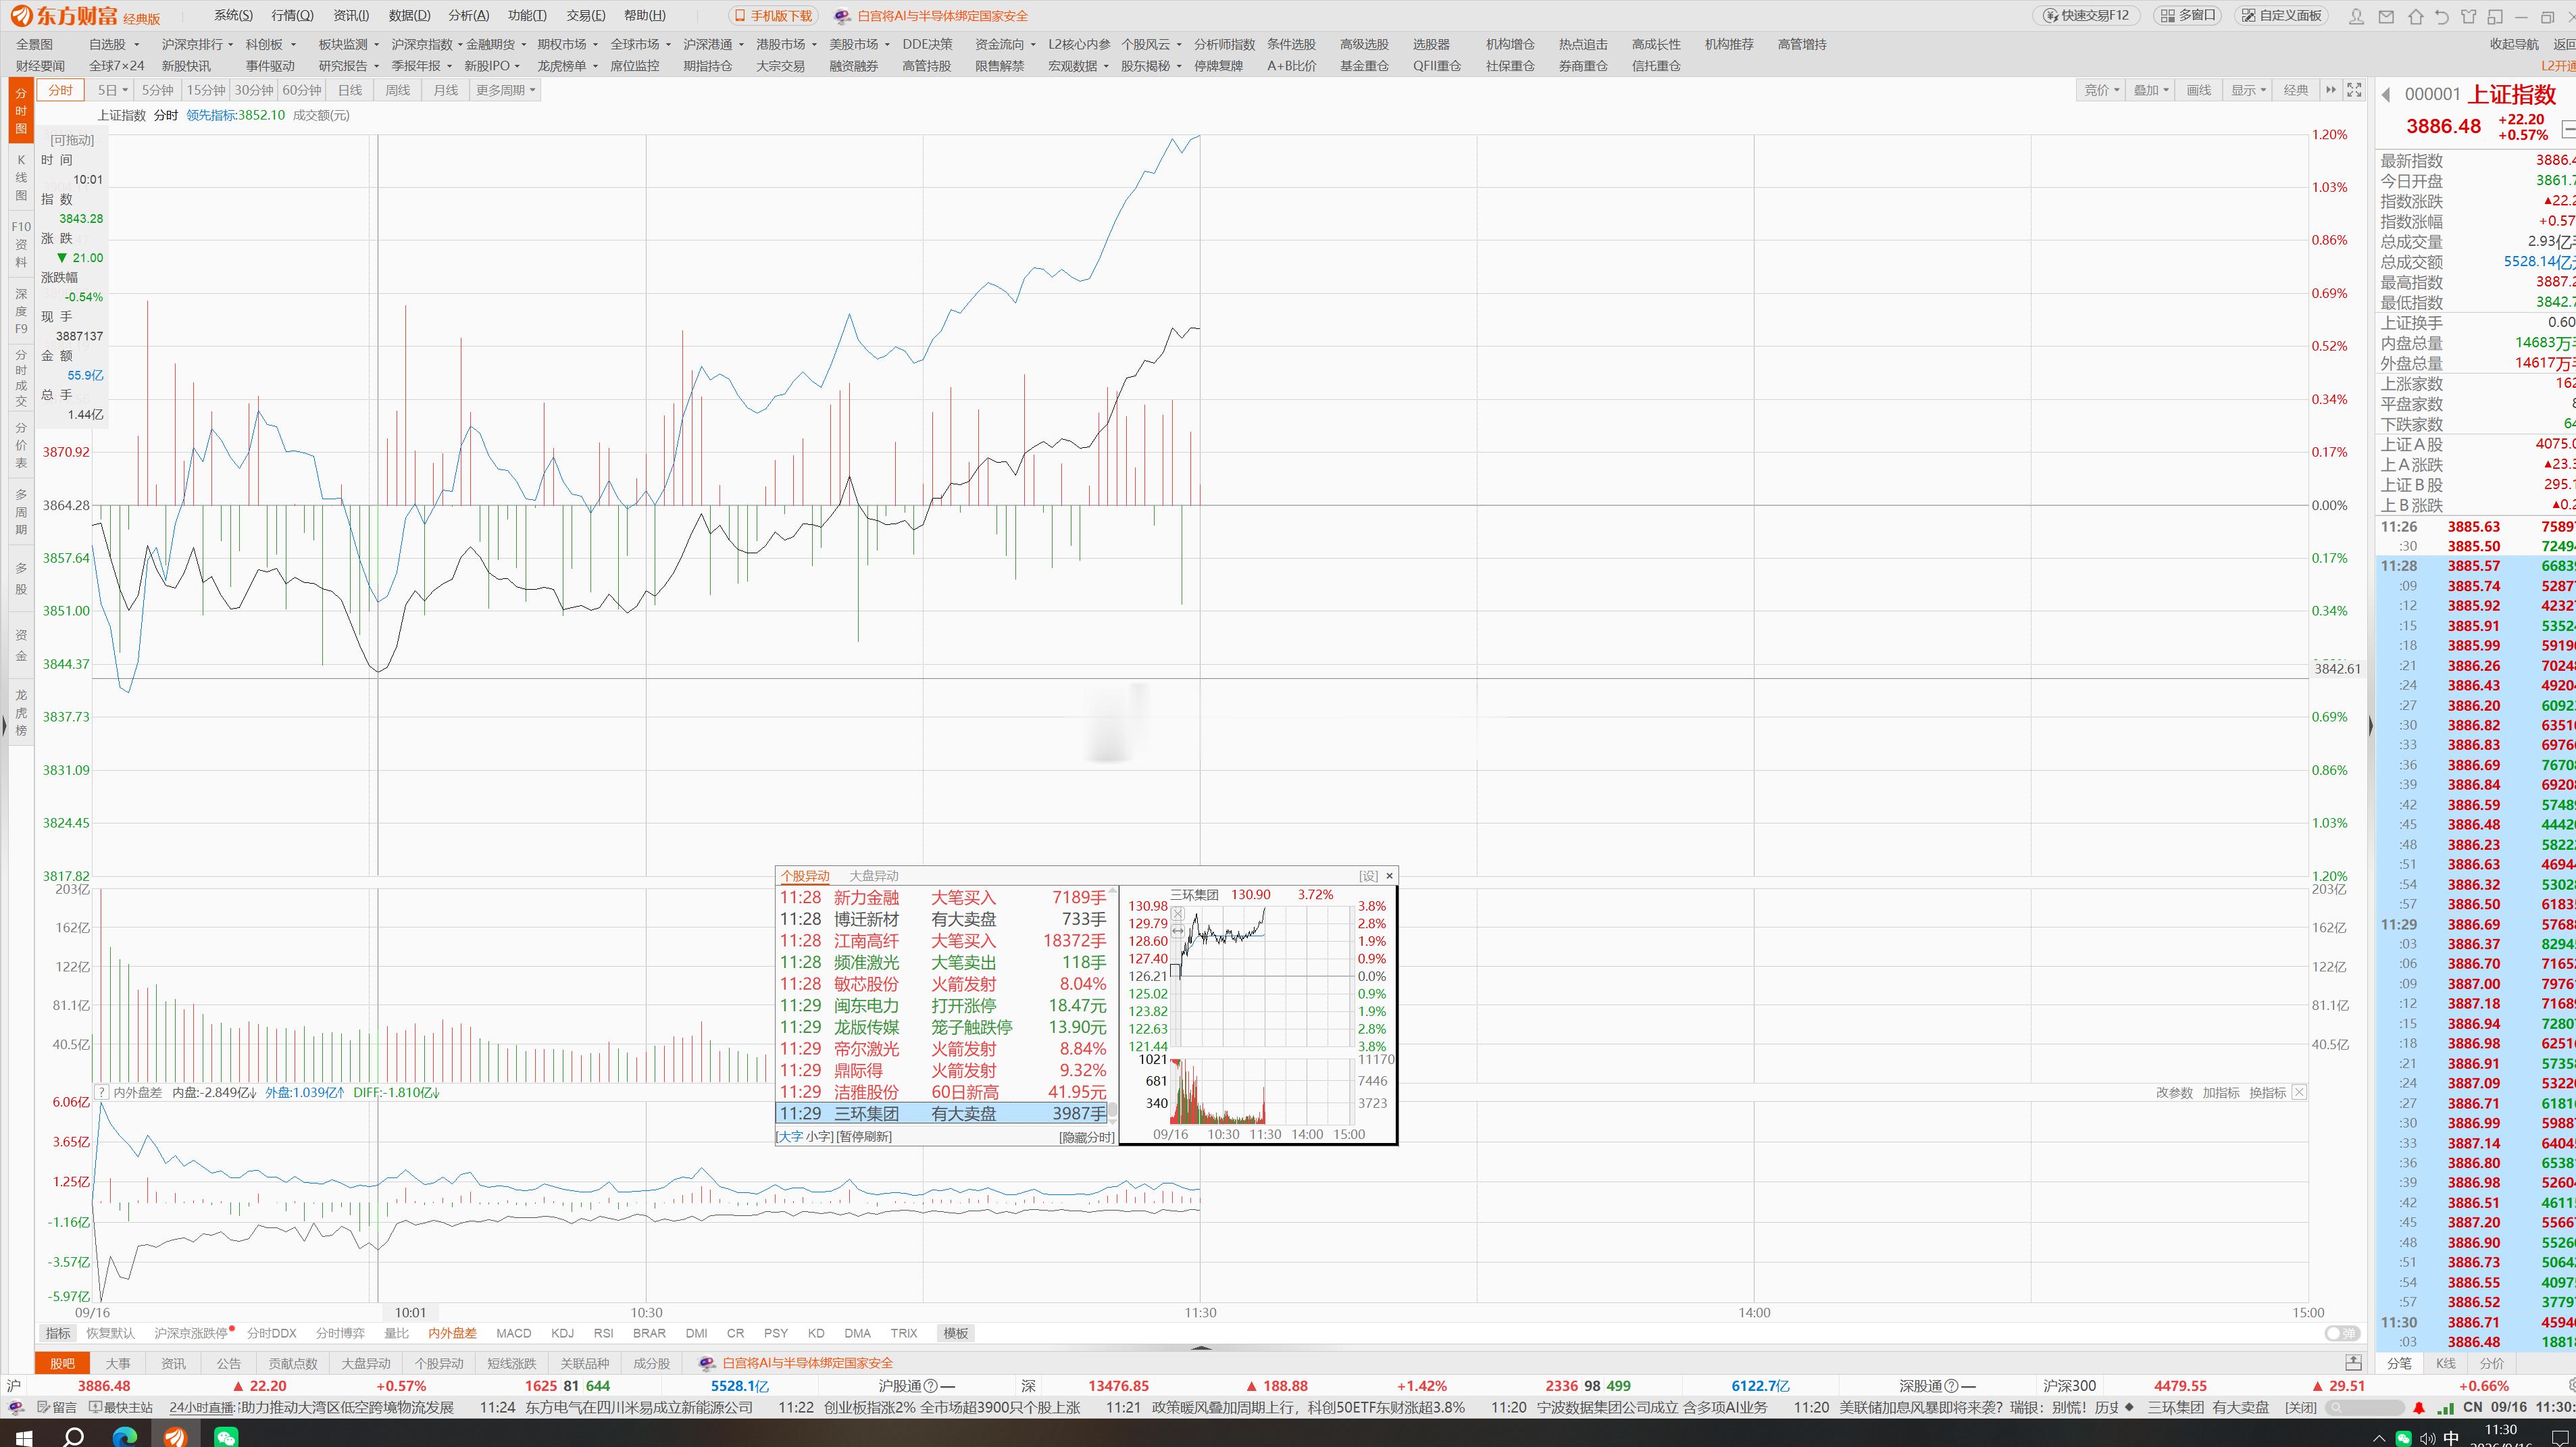The width and height of the screenshot is (2576, 1447).
Task: Click the red alert bell icon in status bar
Action: pyautogui.click(x=2419, y=1408)
